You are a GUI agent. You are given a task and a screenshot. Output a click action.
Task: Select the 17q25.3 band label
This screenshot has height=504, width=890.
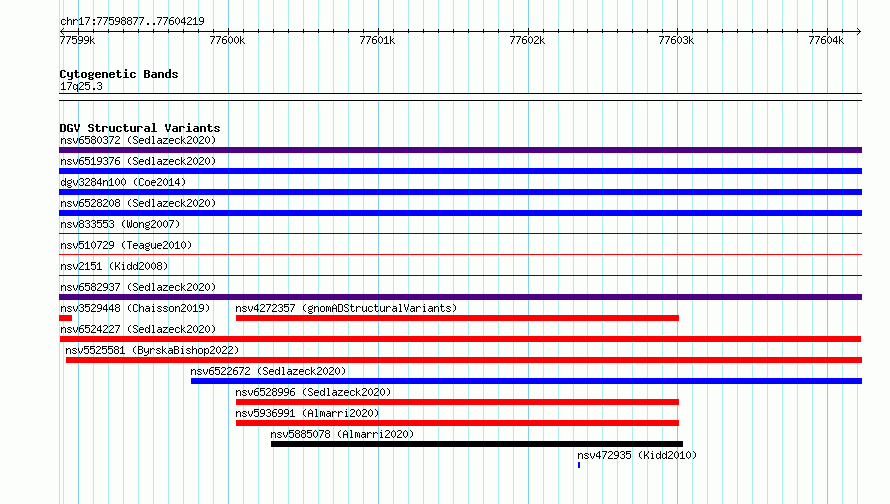click(81, 86)
